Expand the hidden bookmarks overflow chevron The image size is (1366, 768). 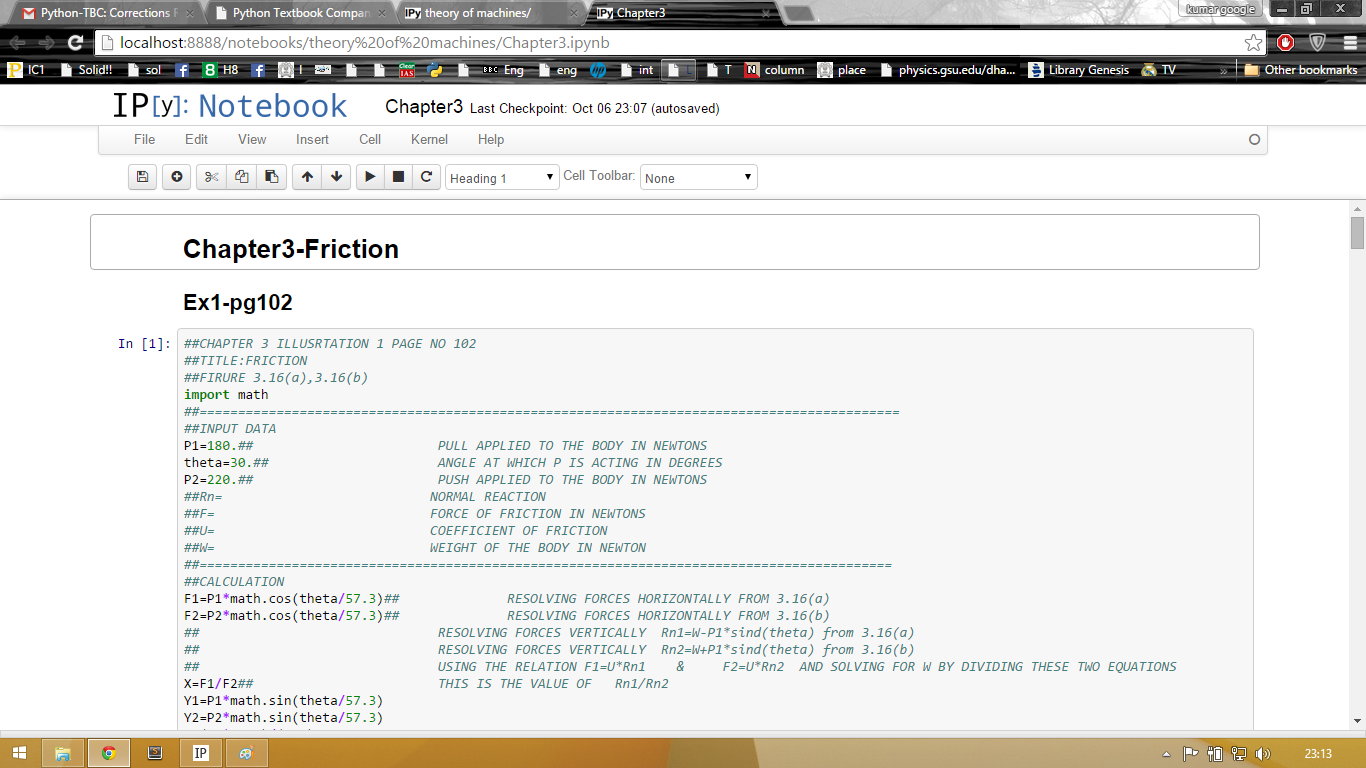[1223, 70]
